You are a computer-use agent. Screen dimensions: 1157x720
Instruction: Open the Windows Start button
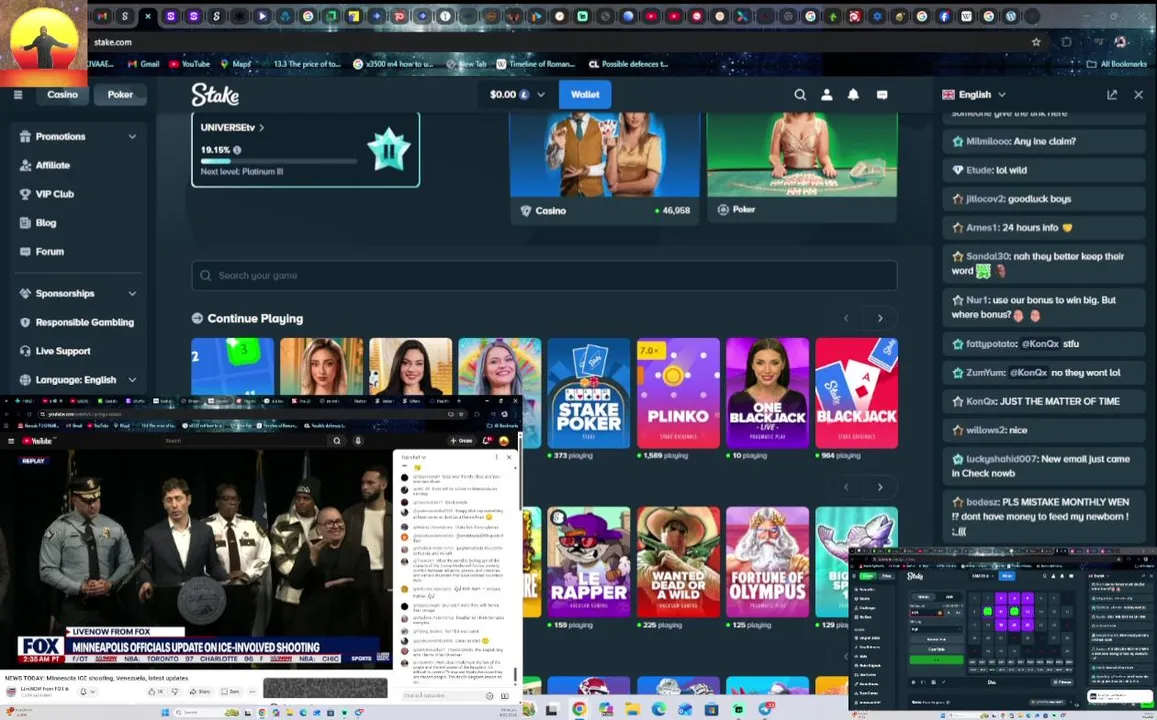coord(164,713)
